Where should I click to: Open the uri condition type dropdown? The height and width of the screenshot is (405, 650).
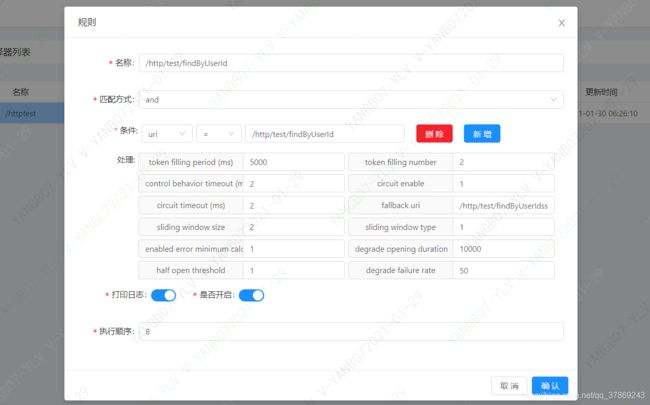[167, 134]
